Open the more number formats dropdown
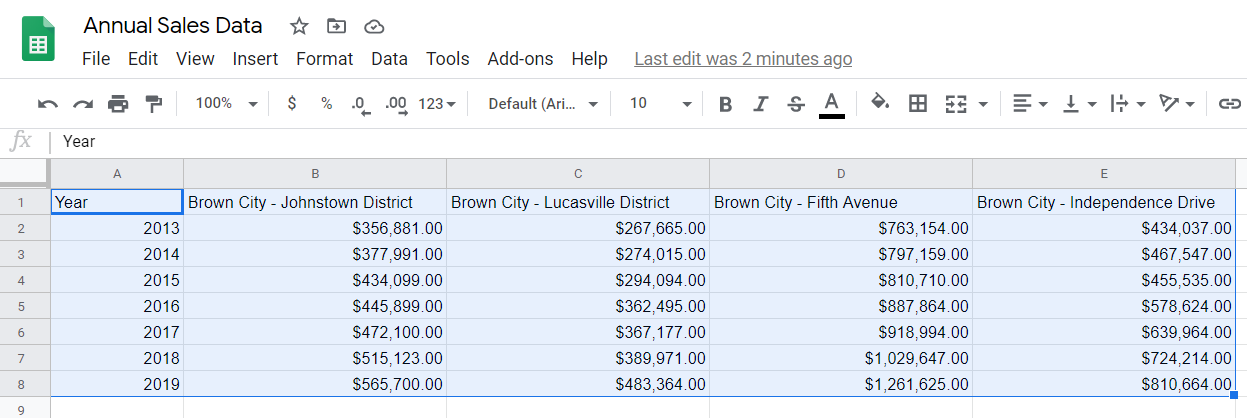This screenshot has height=418, width=1247. click(x=437, y=104)
